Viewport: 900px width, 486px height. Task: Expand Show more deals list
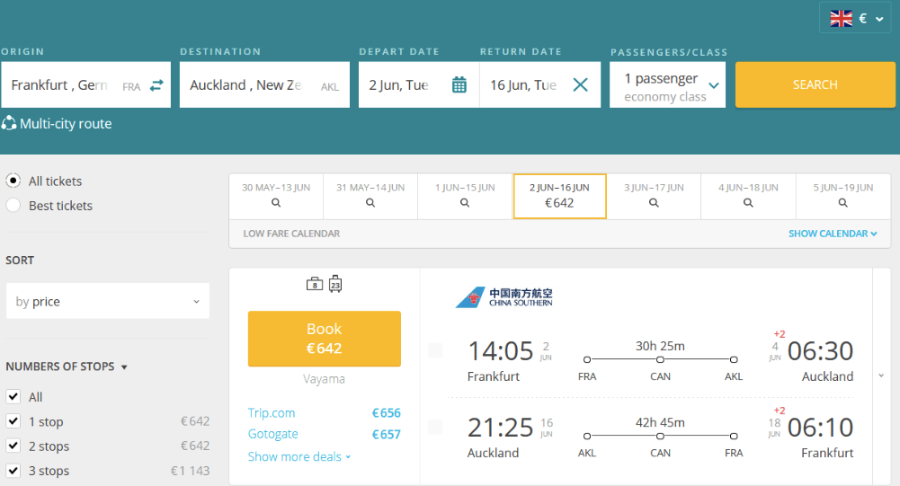tap(299, 457)
